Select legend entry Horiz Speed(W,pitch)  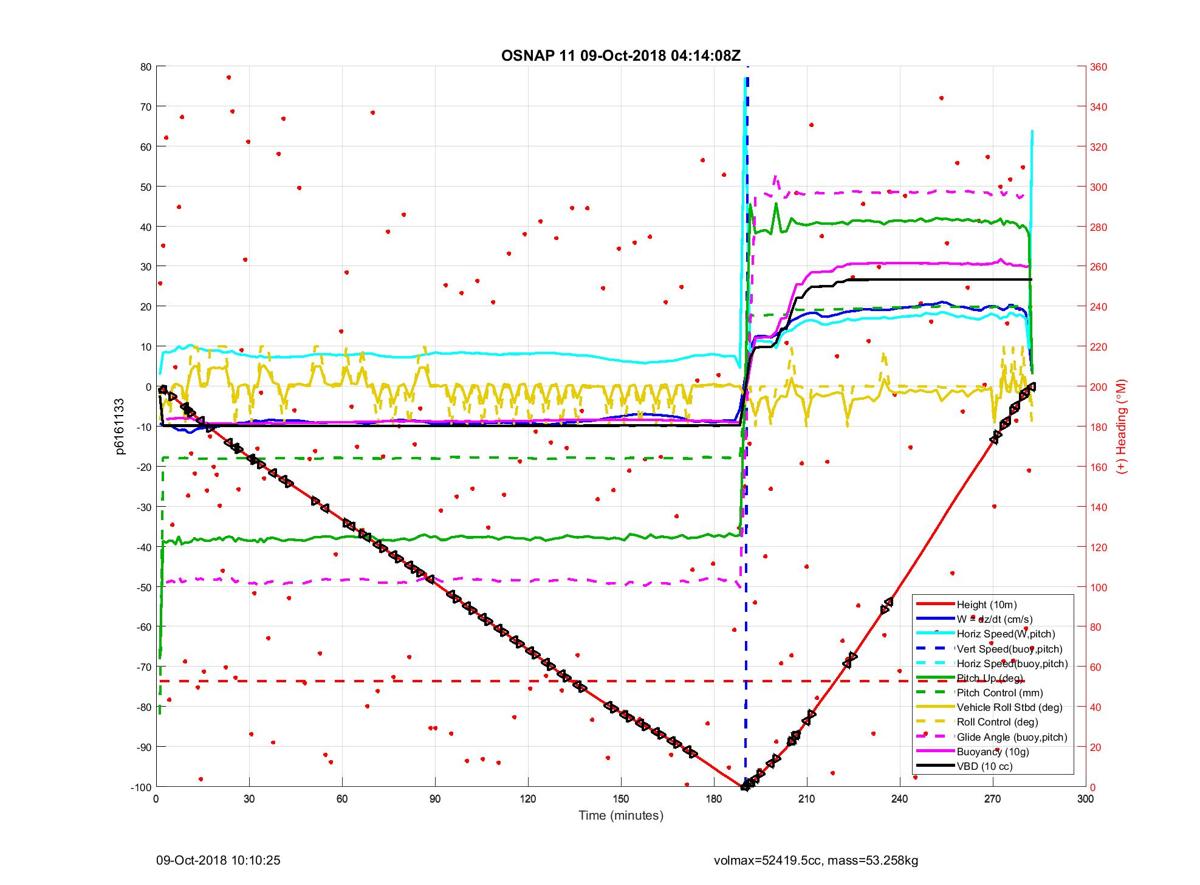coord(1005,633)
